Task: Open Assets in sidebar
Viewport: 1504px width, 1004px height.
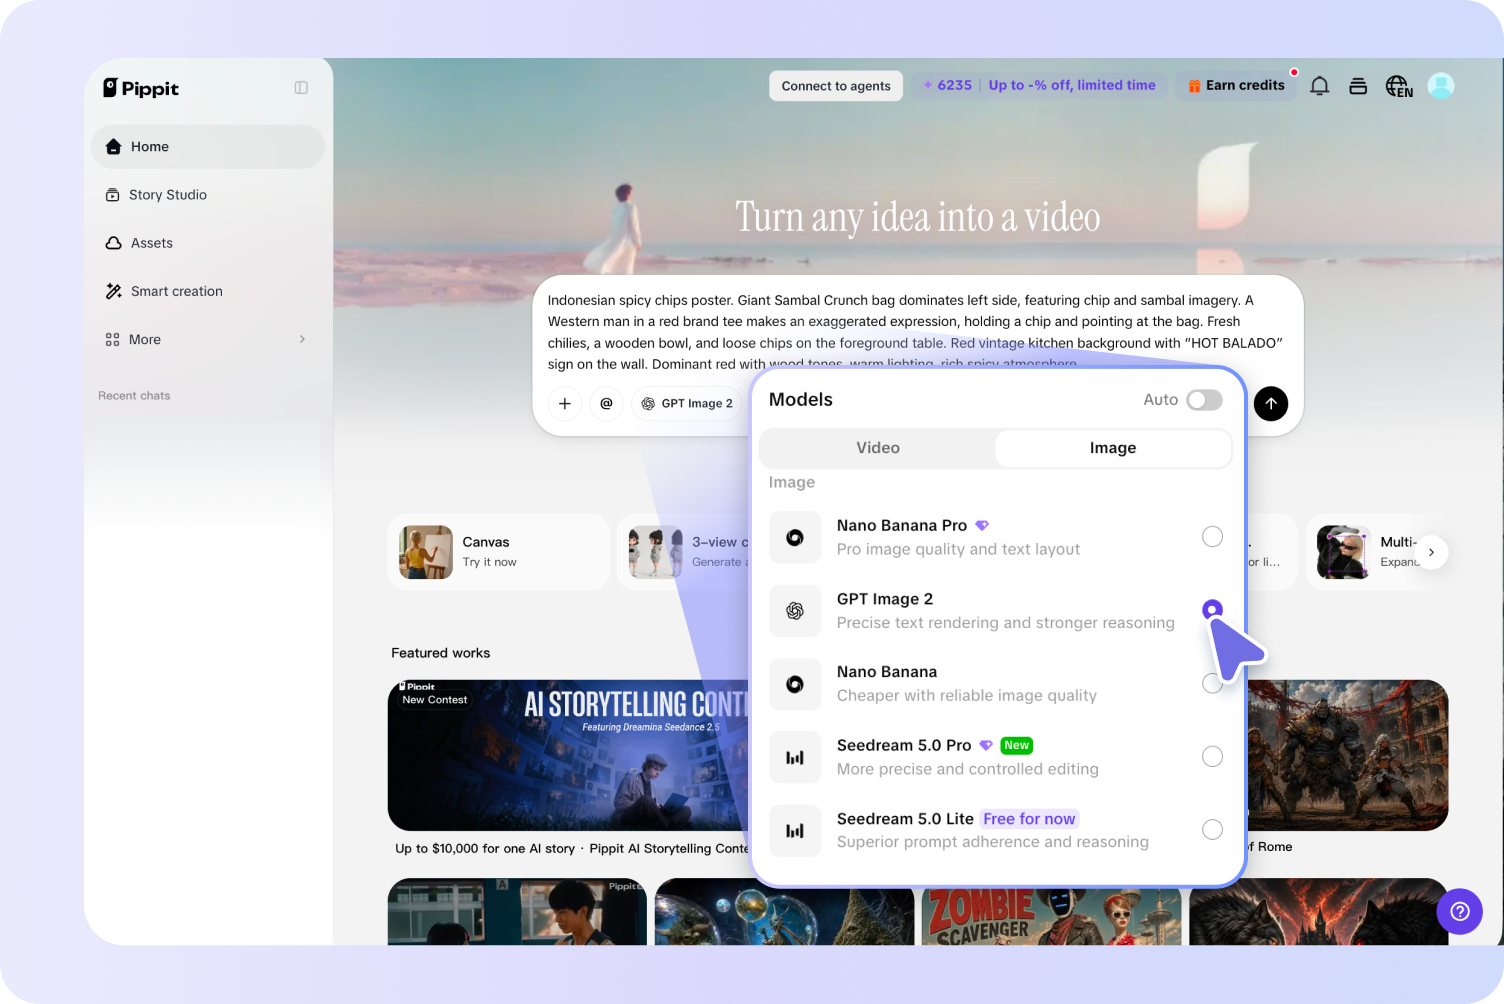Action: click(x=208, y=243)
